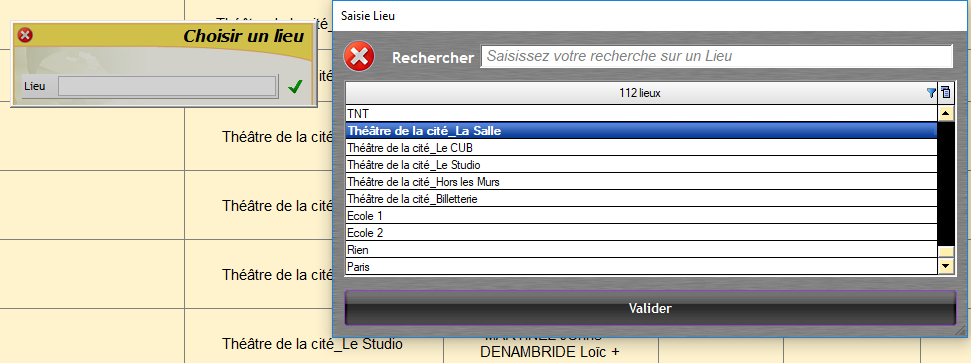Click the scroll up arrow of the lieux list

pos(946,113)
